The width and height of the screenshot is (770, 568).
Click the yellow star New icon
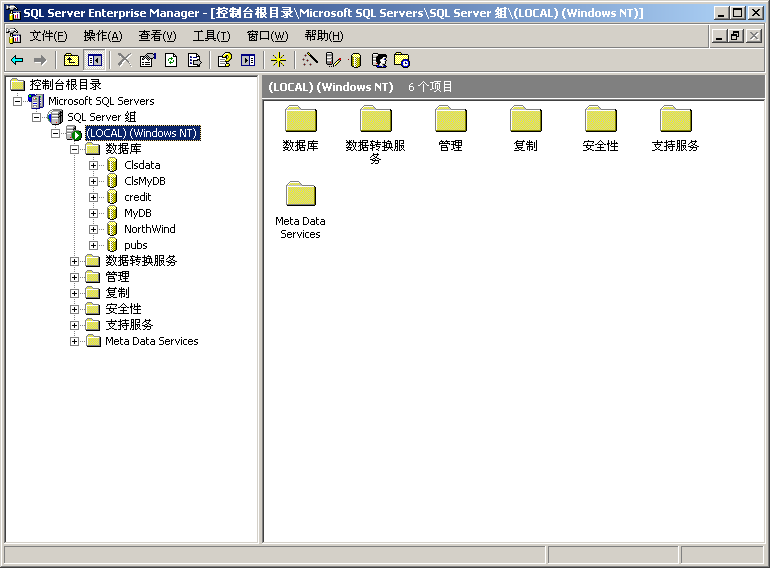(x=278, y=60)
